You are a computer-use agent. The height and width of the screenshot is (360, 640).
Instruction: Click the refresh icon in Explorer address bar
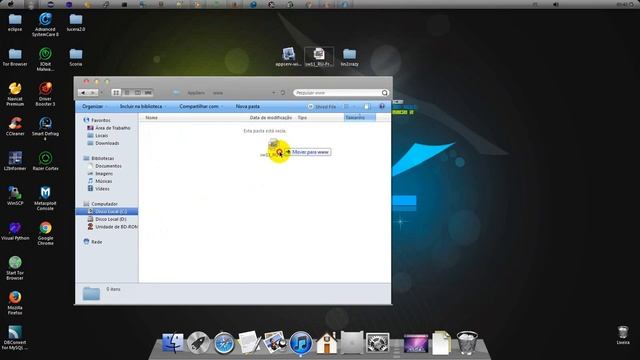282,93
